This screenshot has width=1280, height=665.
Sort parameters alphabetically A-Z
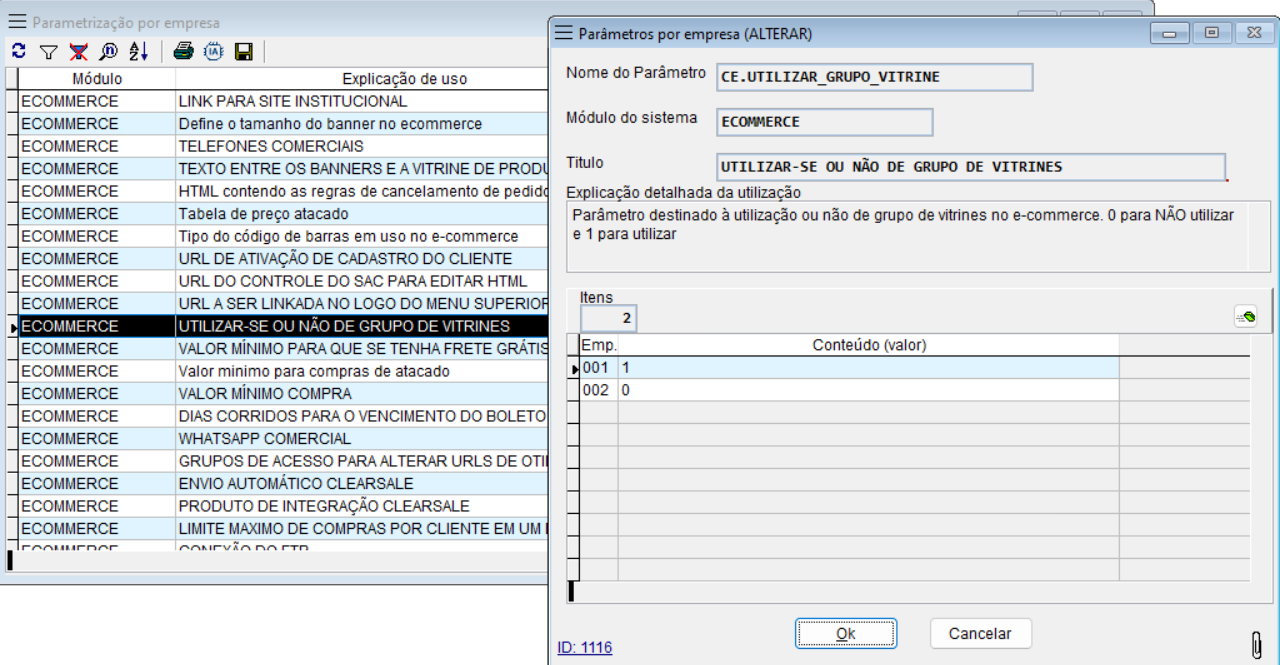pos(139,52)
